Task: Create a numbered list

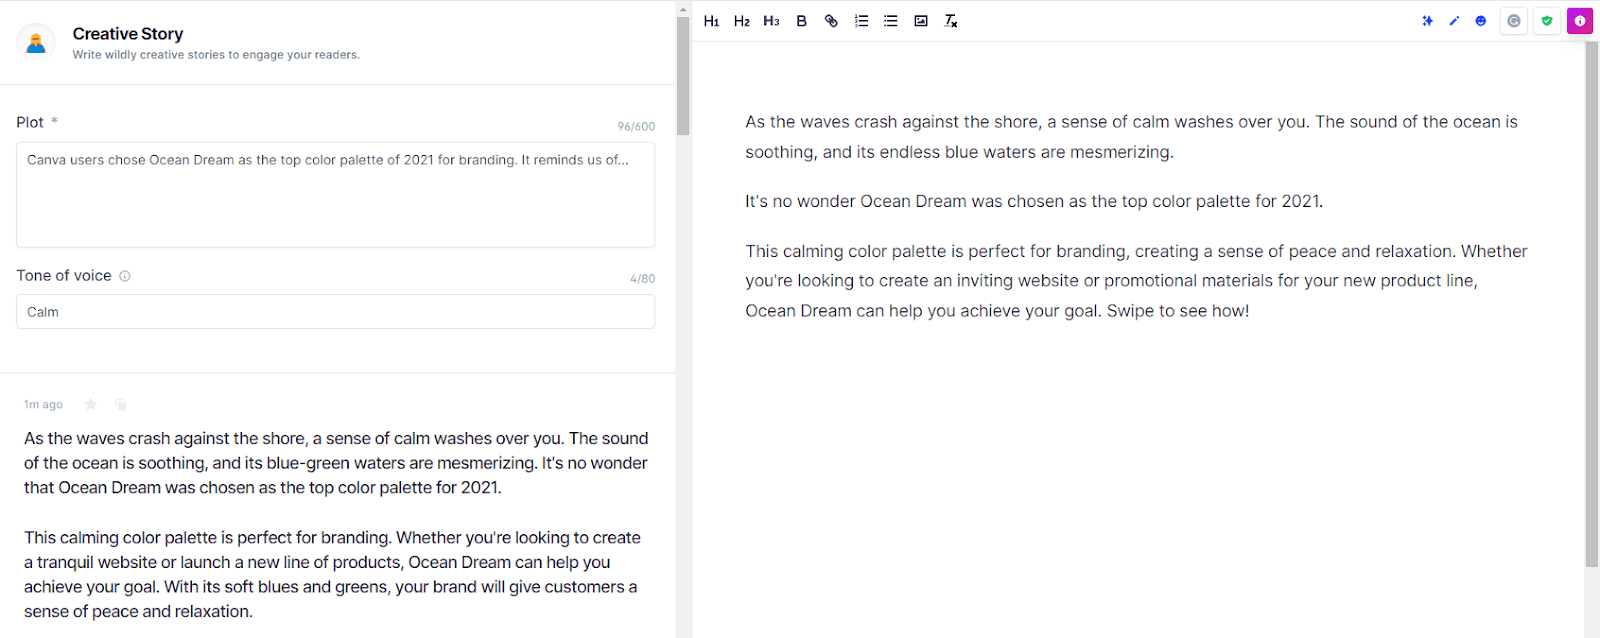Action: (x=861, y=21)
